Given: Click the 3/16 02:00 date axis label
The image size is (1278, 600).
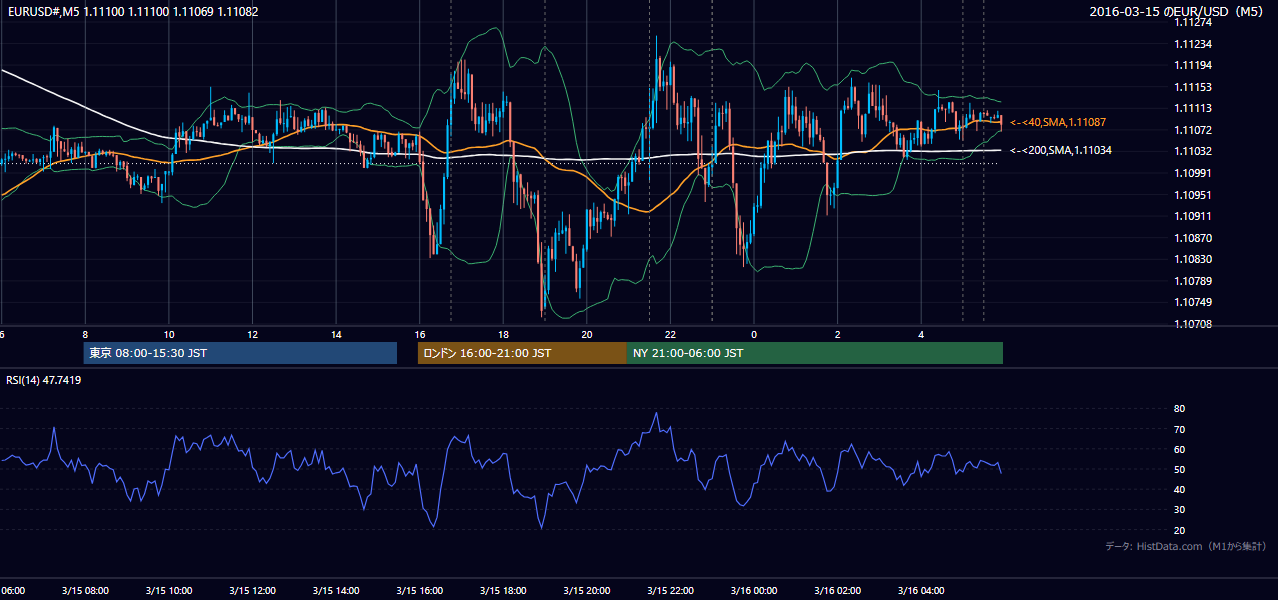Looking at the screenshot, I should tap(837, 590).
